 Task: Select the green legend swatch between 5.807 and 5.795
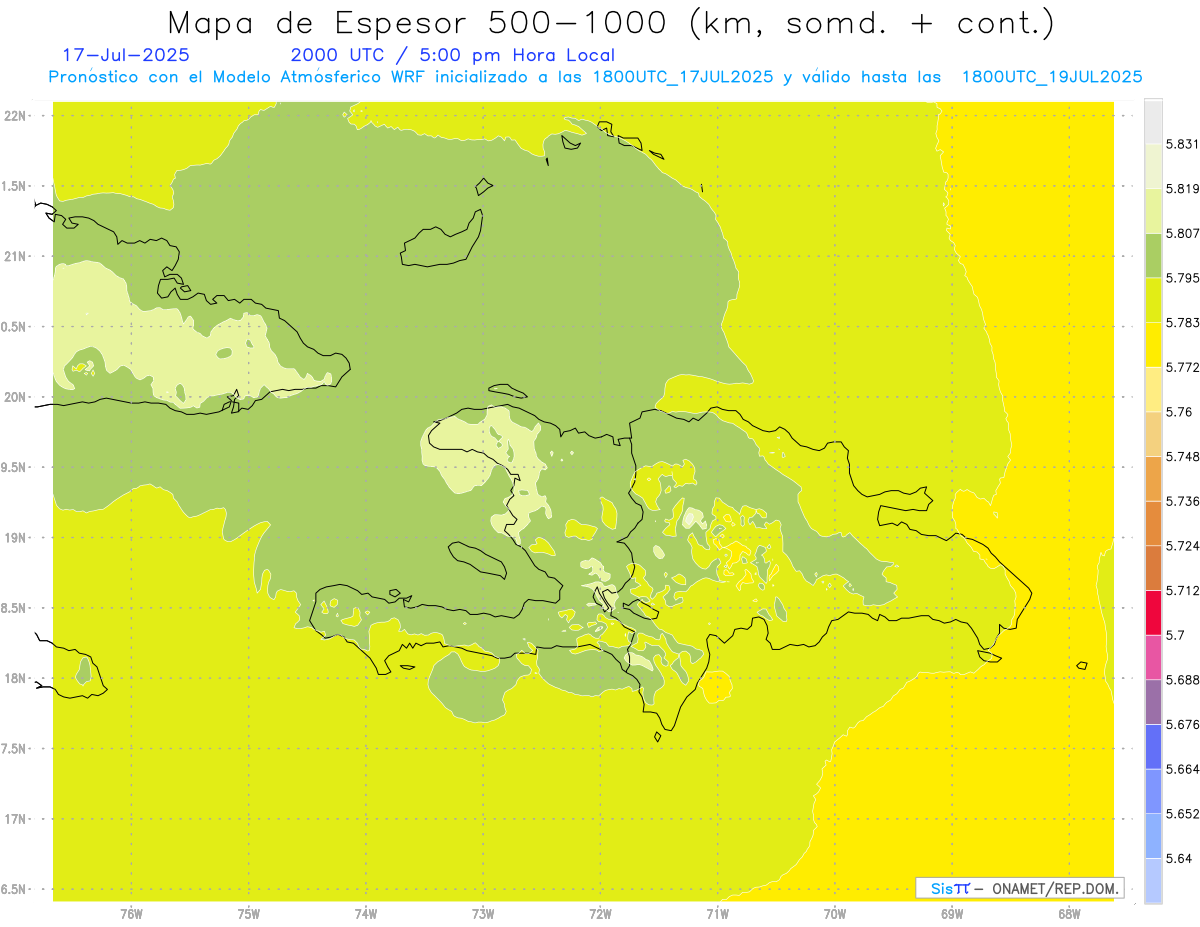coord(1153,256)
